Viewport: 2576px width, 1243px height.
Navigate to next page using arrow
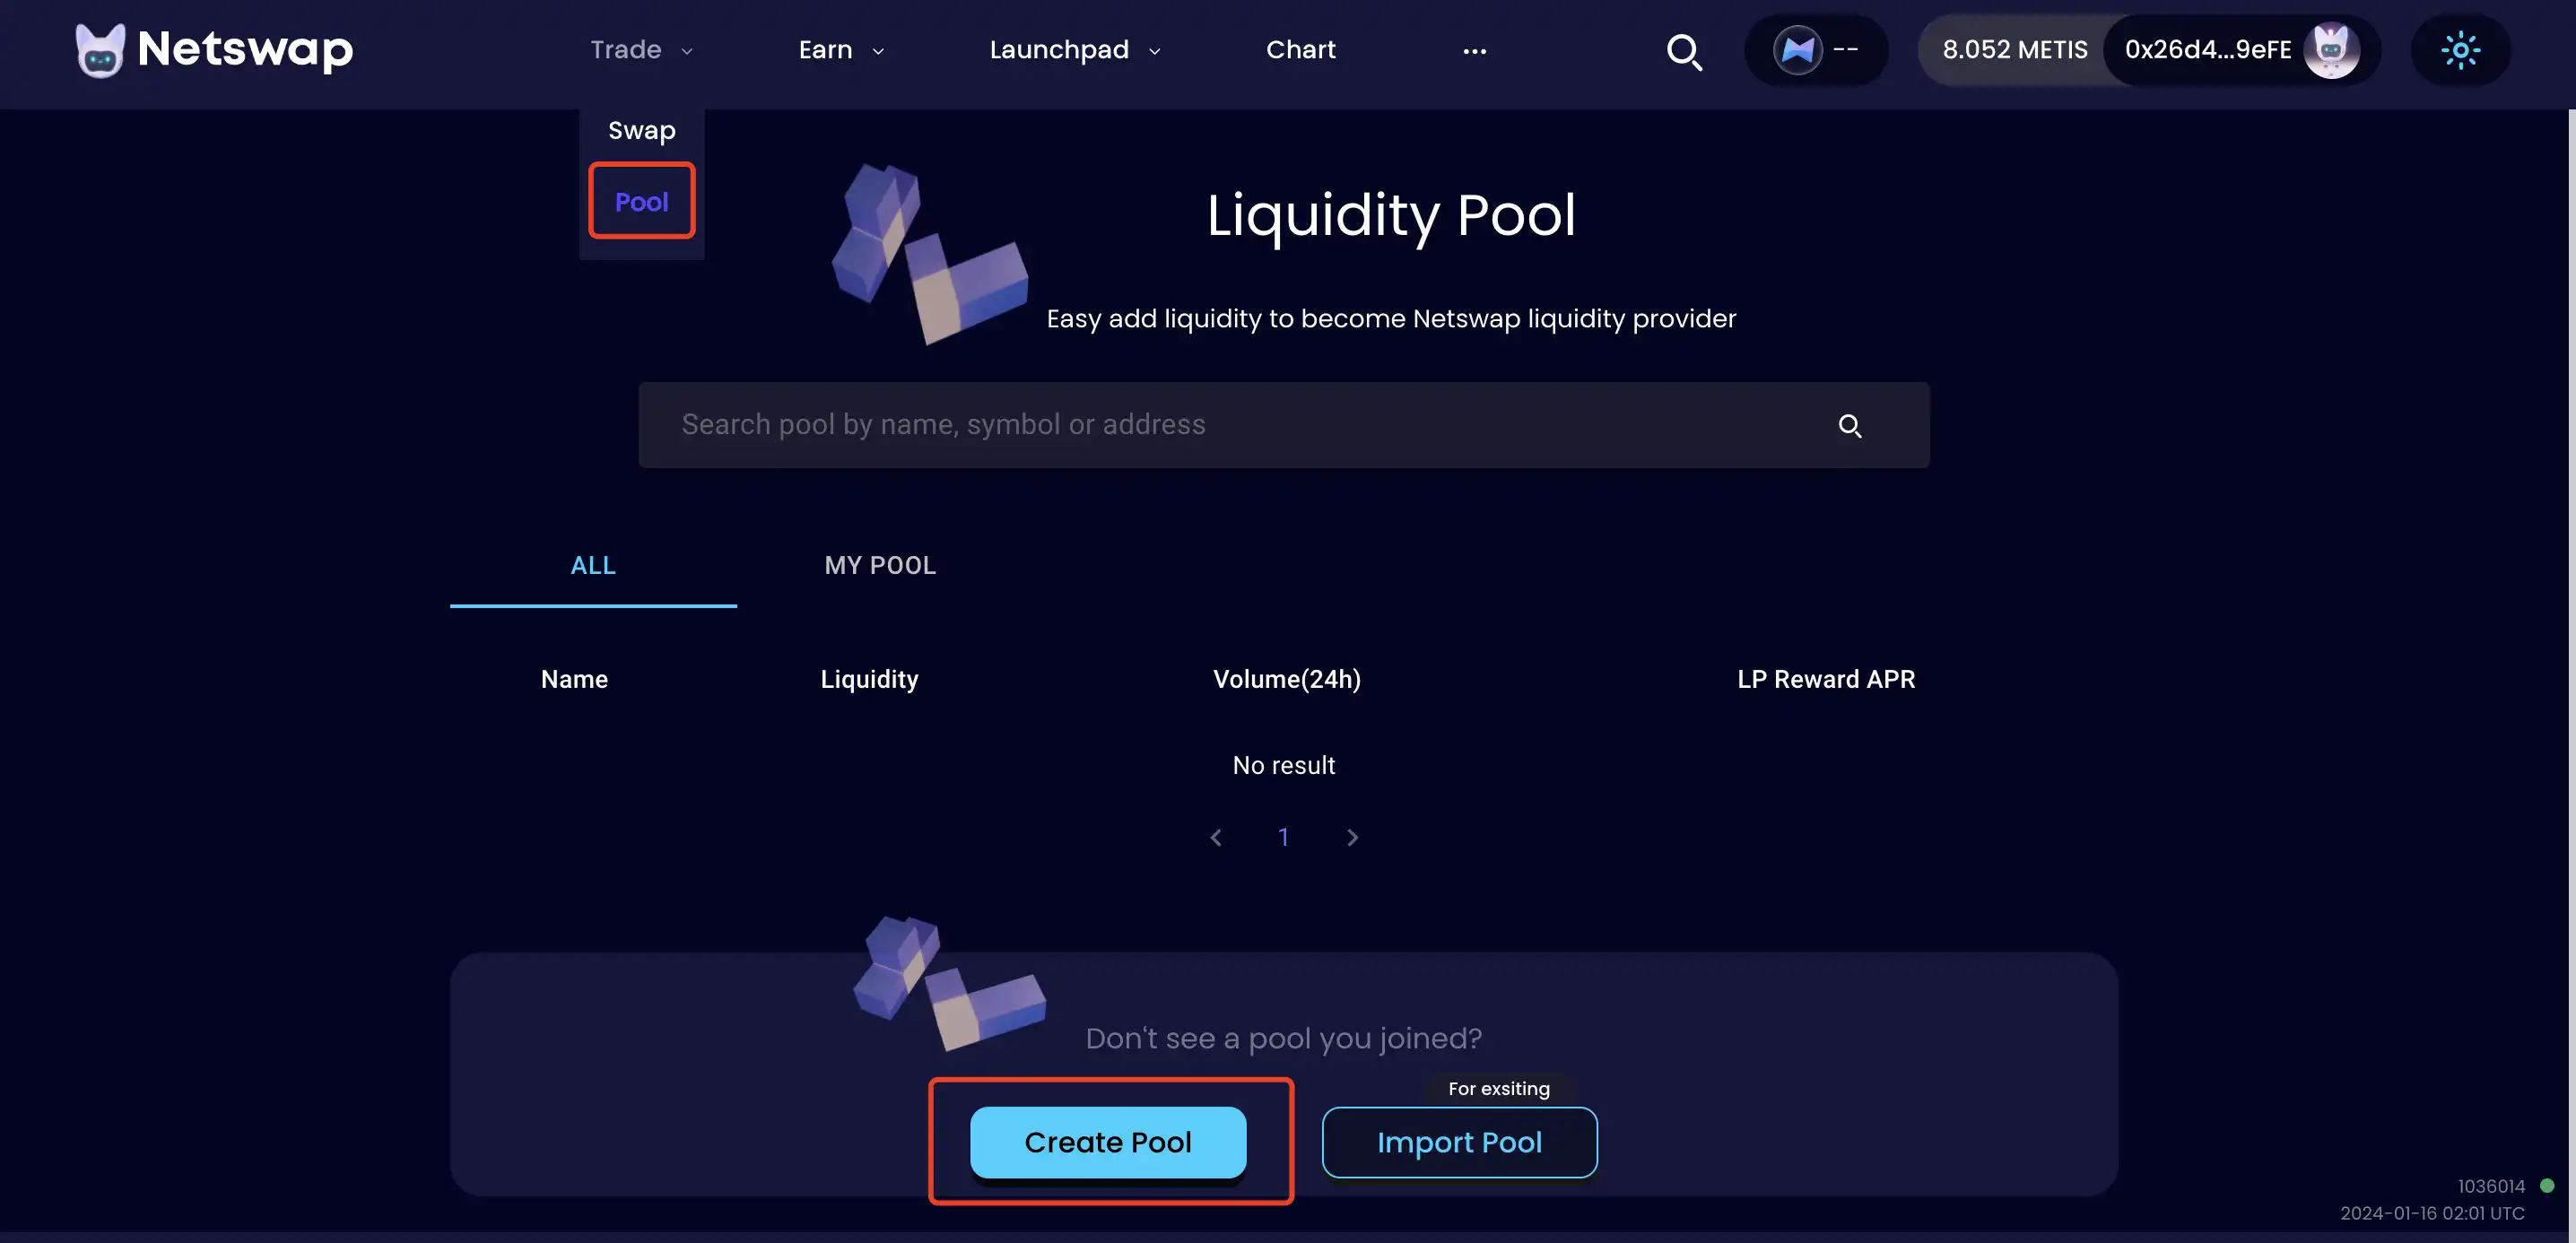point(1352,839)
